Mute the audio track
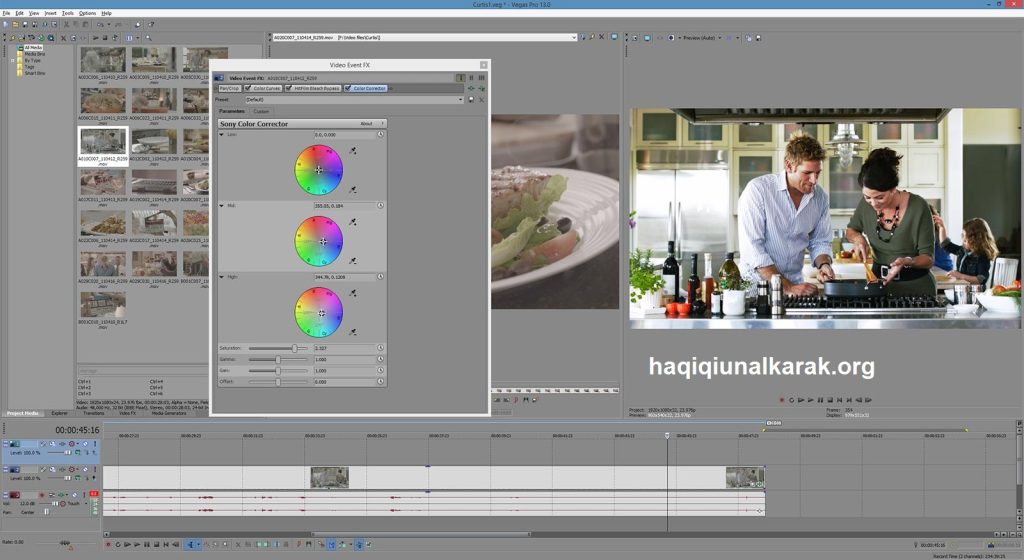1024x560 pixels. tap(74, 495)
